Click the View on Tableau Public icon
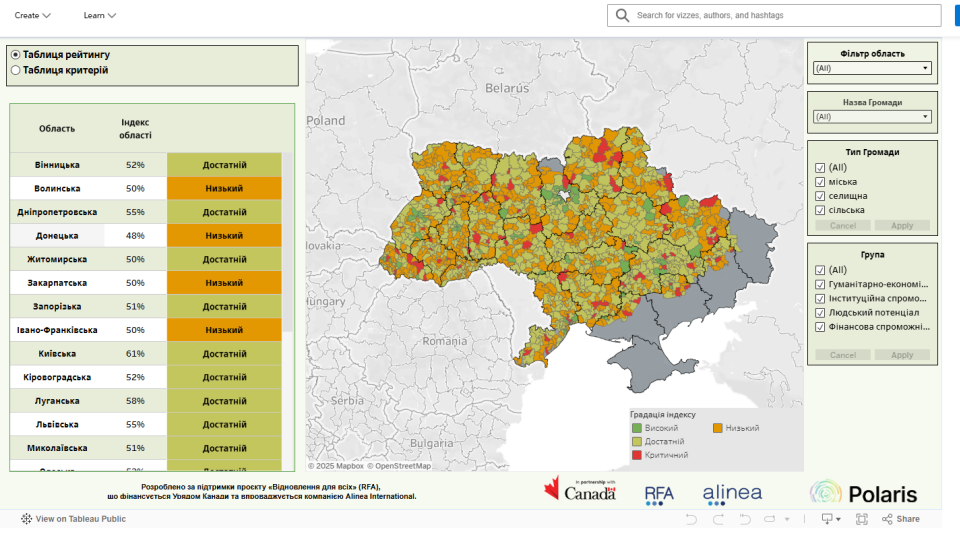 point(26,519)
